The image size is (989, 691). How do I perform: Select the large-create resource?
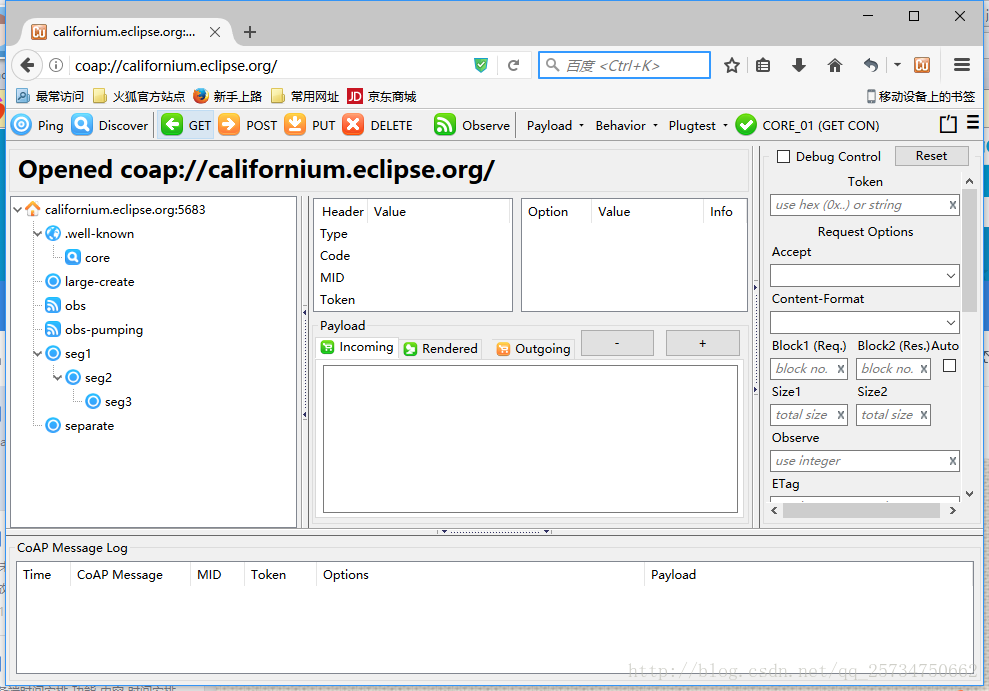pos(90,281)
